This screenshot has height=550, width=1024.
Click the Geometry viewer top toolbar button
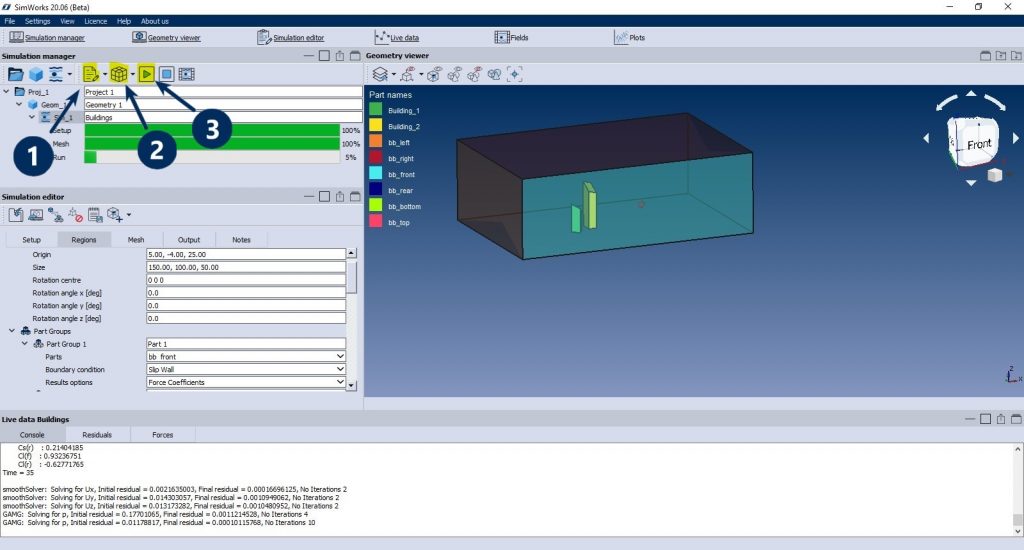point(167,37)
